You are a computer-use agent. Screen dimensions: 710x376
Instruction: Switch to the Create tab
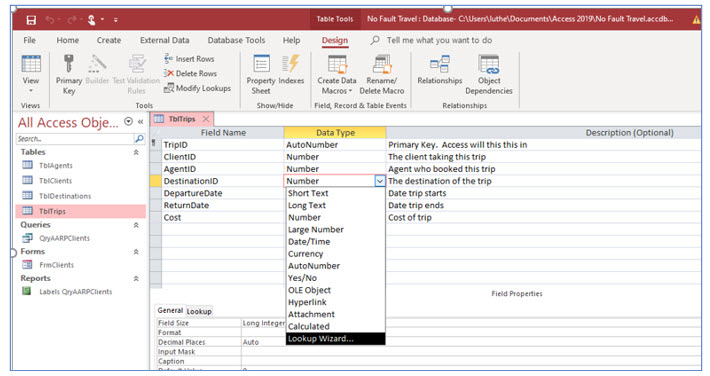tap(109, 40)
